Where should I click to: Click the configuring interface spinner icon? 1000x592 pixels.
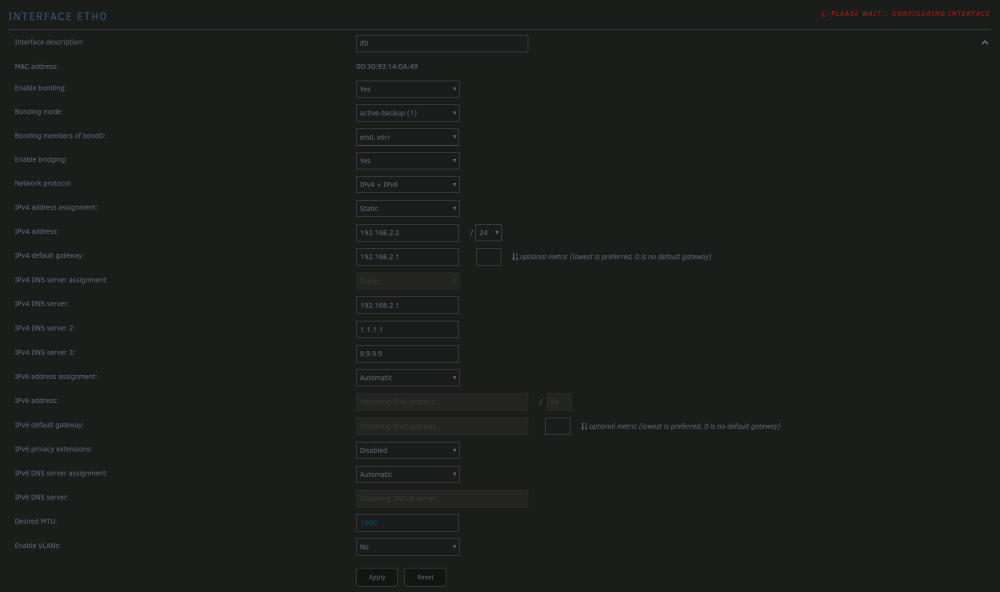[824, 13]
